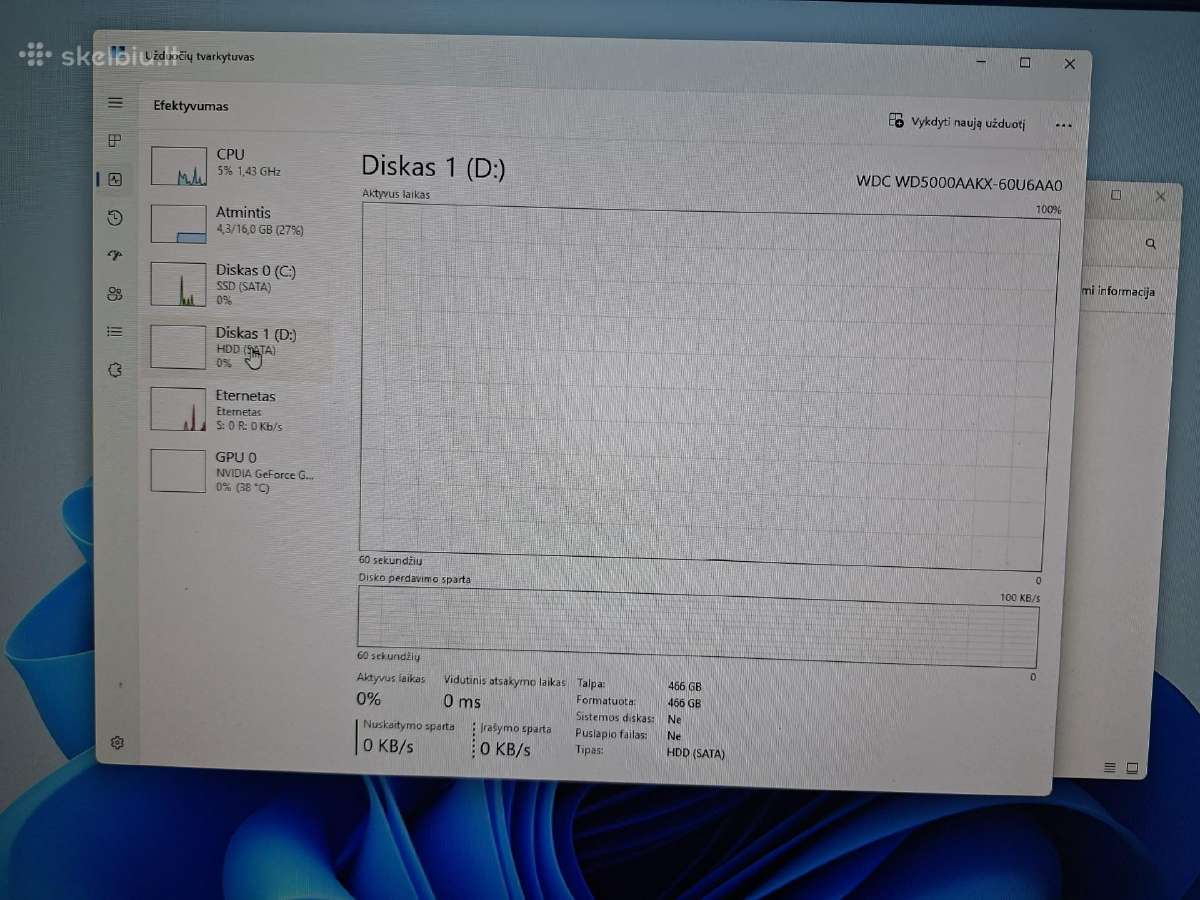Image resolution: width=1200 pixels, height=900 pixels.
Task: Click the 'Disko perdavimo sparta' graph
Action: [698, 627]
